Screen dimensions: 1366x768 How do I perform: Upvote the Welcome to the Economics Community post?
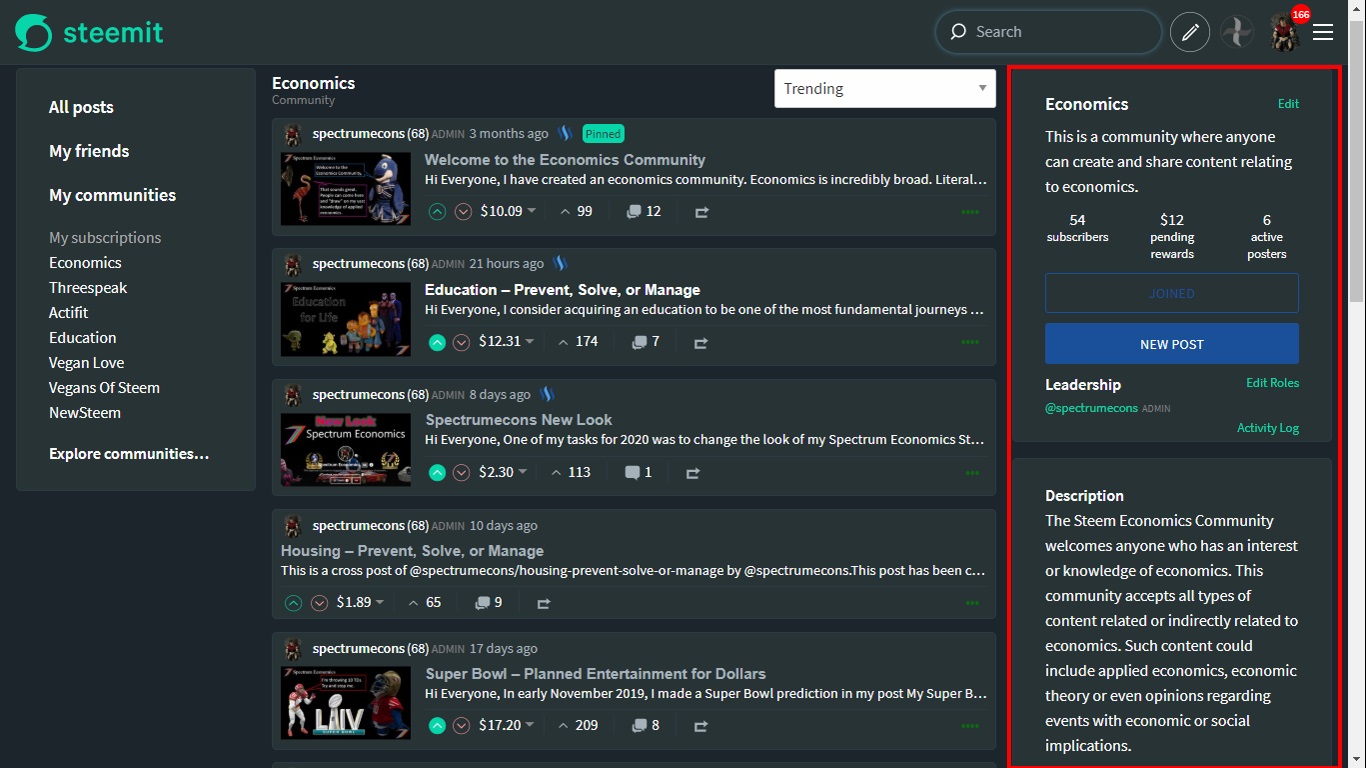(437, 211)
